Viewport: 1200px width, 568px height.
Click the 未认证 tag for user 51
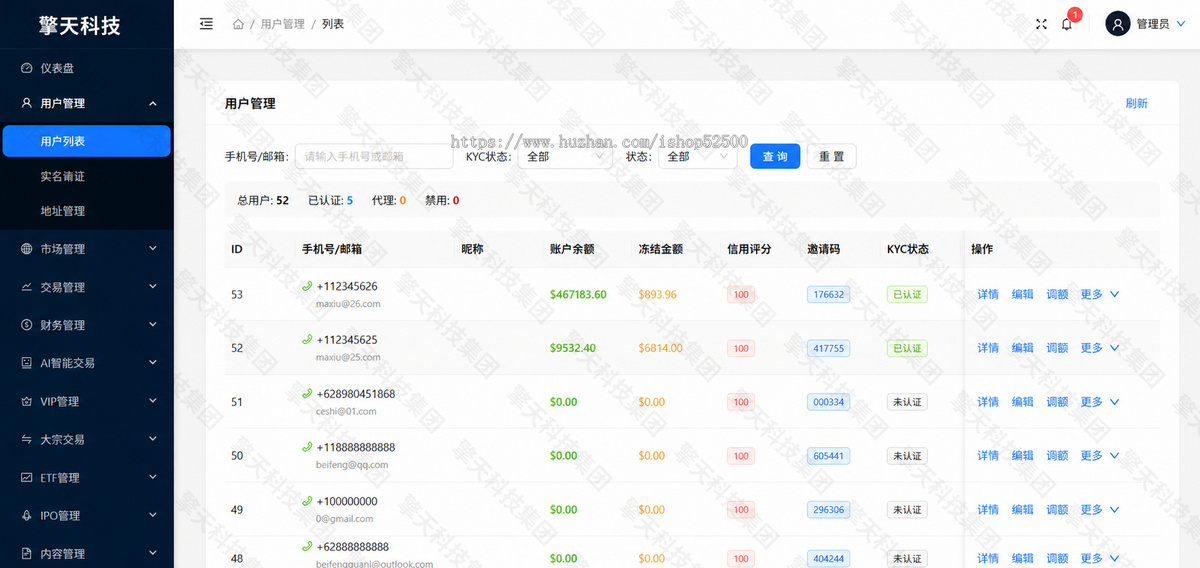907,402
